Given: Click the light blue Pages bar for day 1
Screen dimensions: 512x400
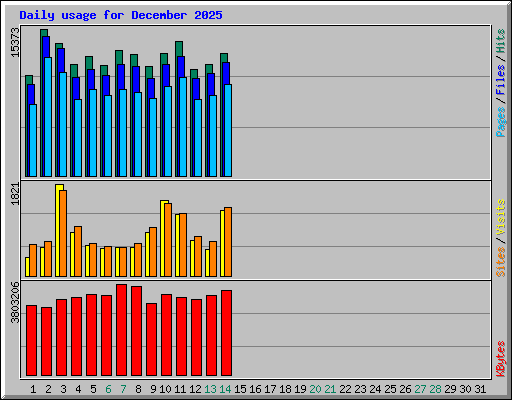Looking at the screenshot, I should pos(33,140).
